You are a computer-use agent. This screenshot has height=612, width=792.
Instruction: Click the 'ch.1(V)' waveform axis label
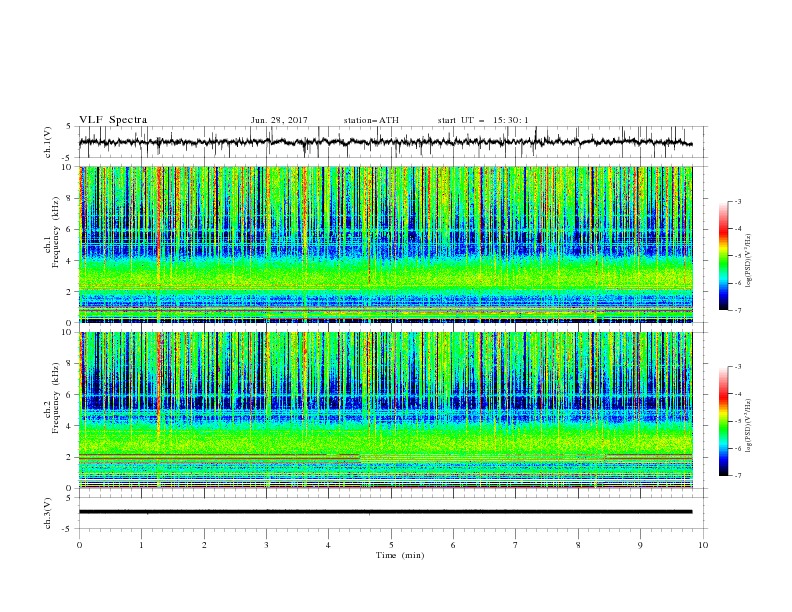(48, 142)
